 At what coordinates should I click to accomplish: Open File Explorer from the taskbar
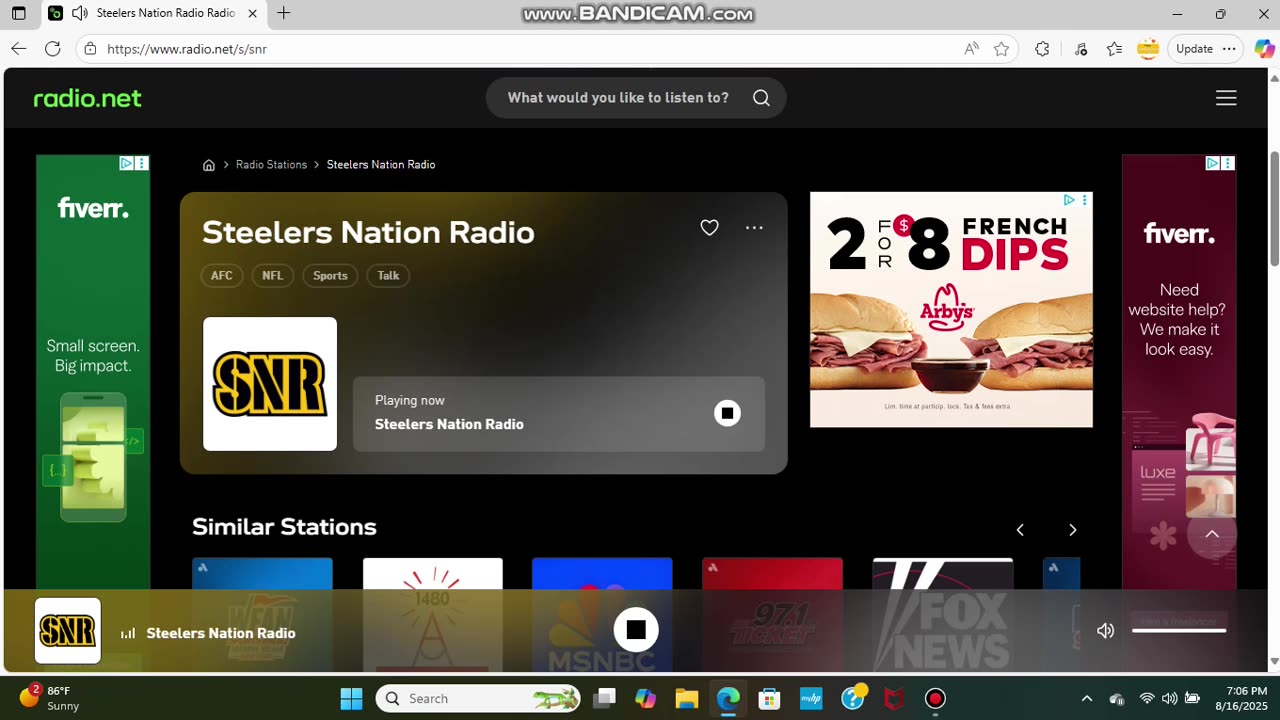[686, 698]
